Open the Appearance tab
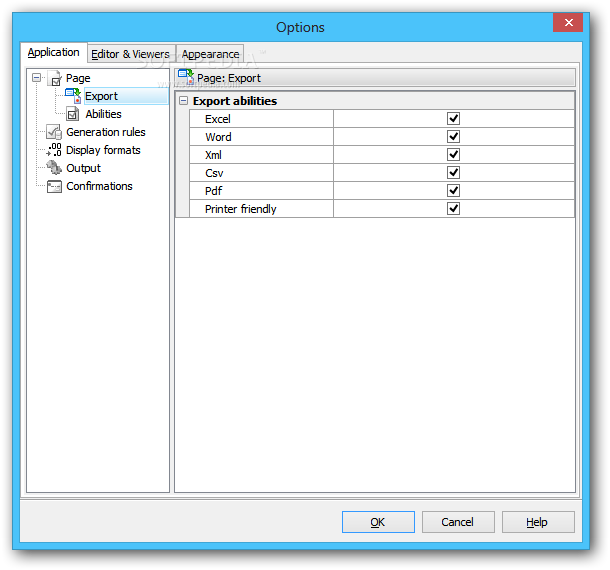The height and width of the screenshot is (570, 610). click(x=210, y=54)
